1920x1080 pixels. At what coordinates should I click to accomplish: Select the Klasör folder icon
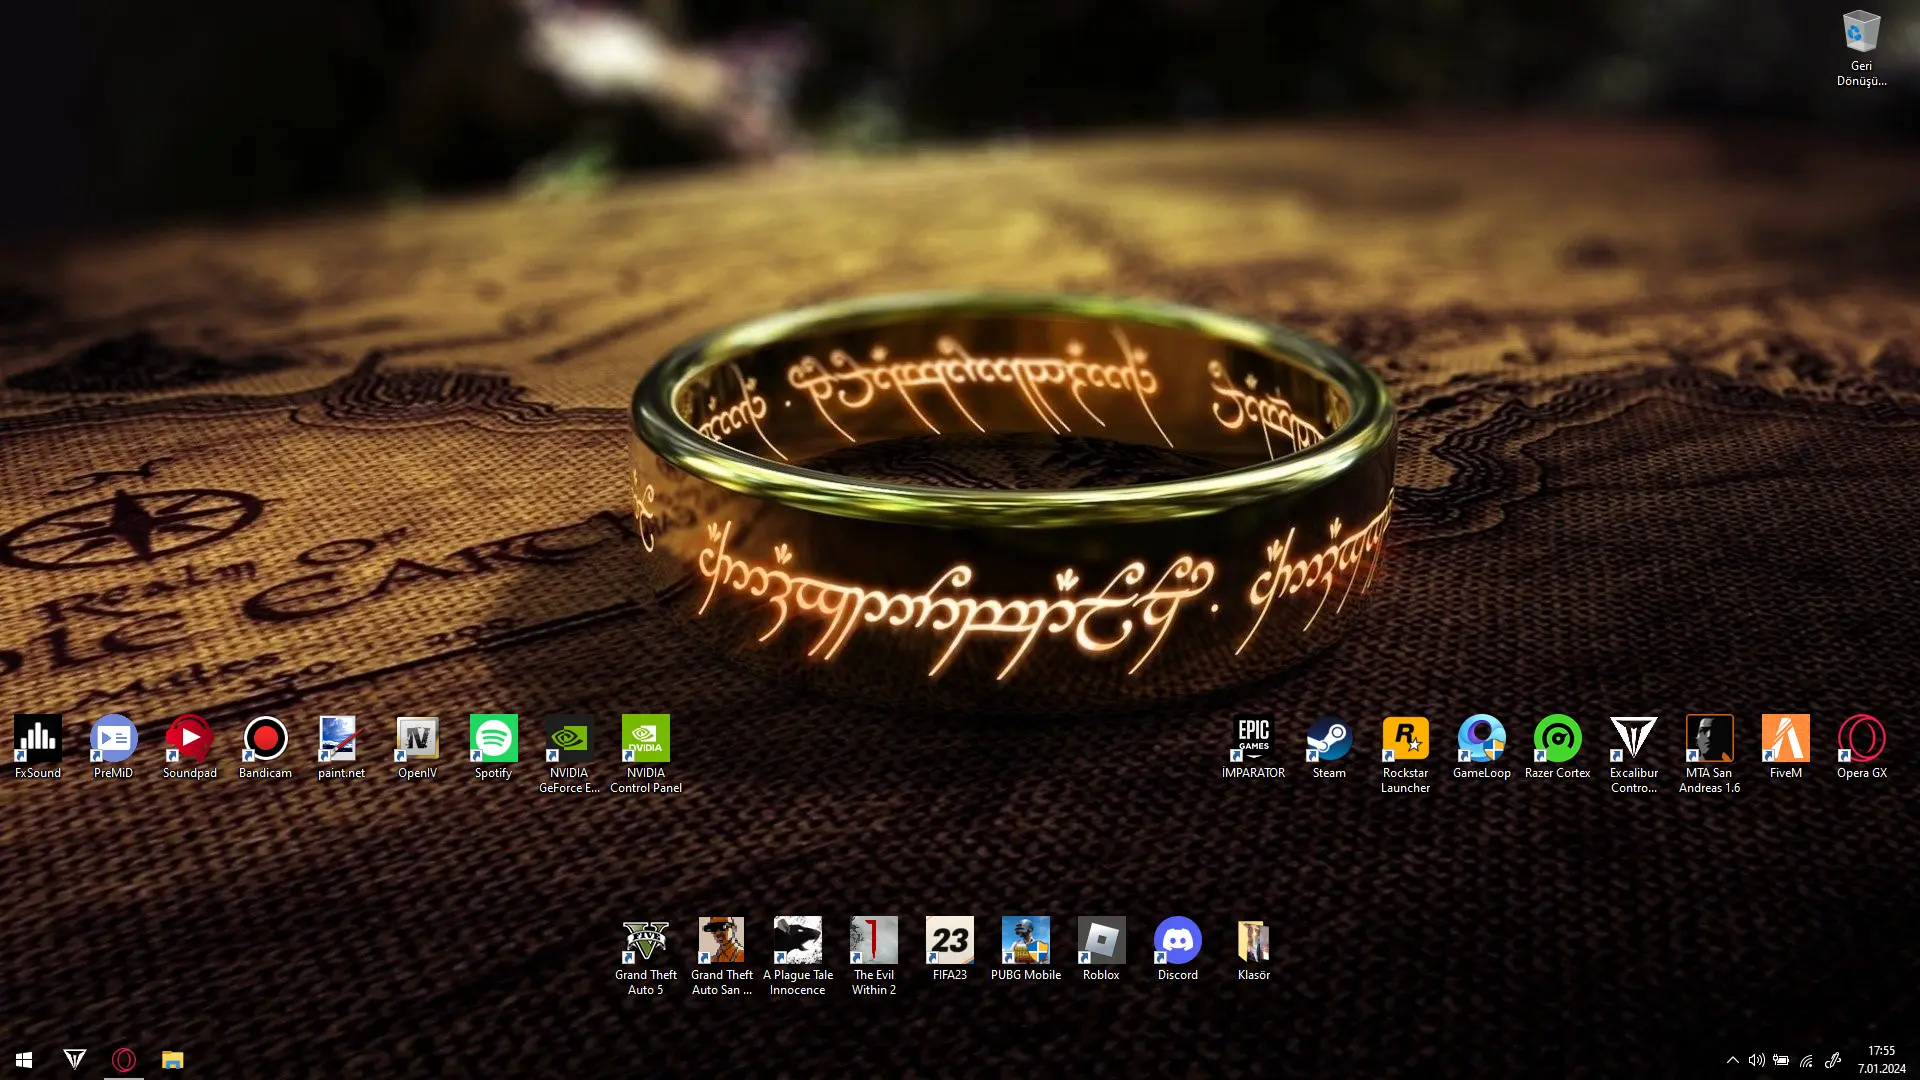[x=1253, y=949]
